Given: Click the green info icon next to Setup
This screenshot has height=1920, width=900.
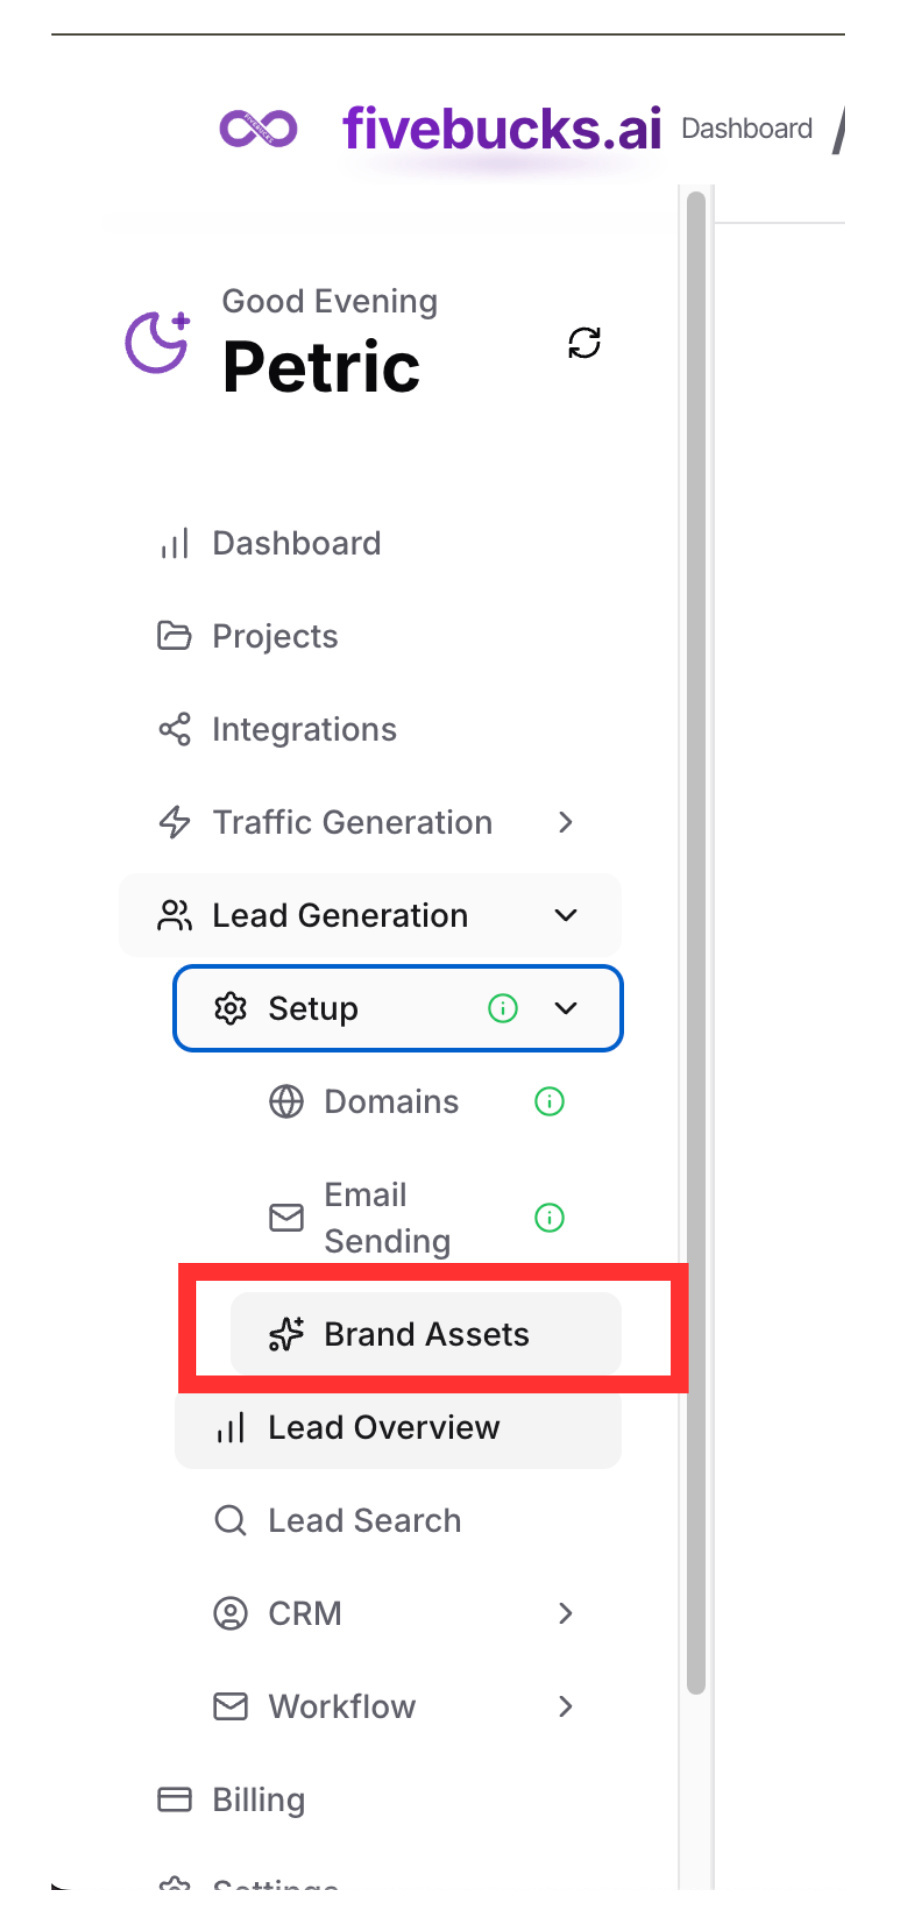Looking at the screenshot, I should (x=502, y=1008).
